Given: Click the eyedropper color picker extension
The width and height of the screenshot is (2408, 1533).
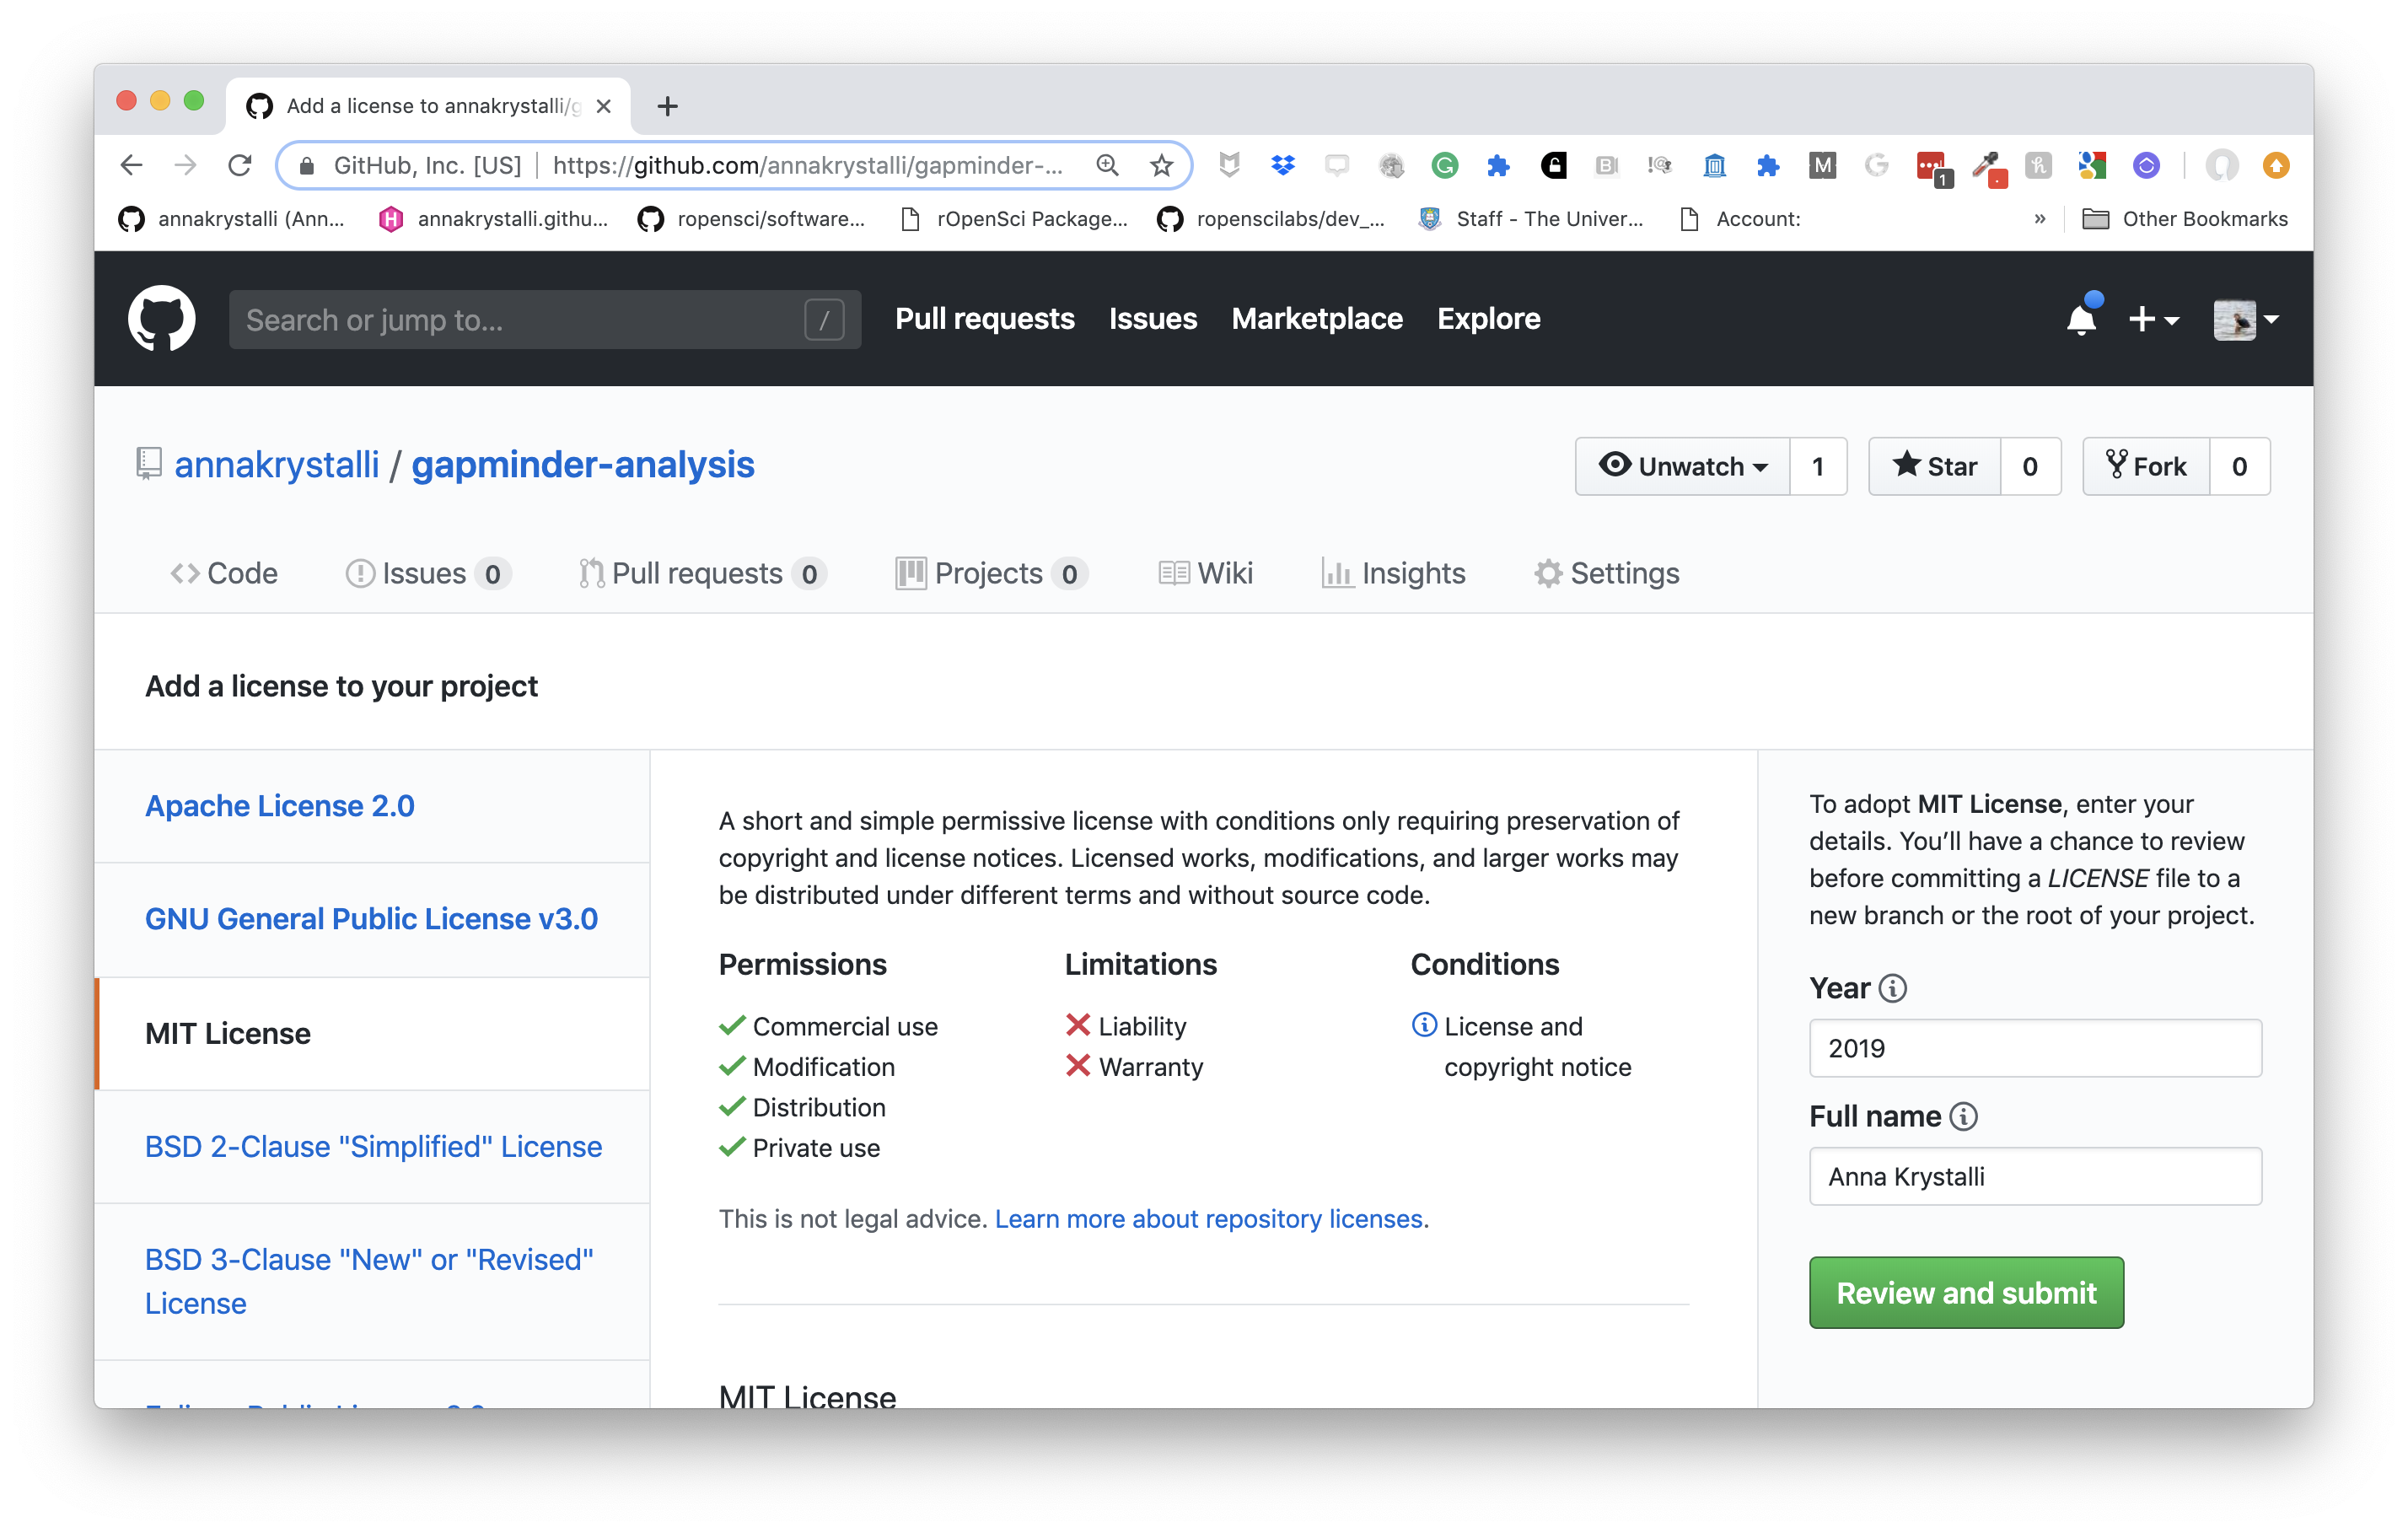Looking at the screenshot, I should click(x=1988, y=168).
